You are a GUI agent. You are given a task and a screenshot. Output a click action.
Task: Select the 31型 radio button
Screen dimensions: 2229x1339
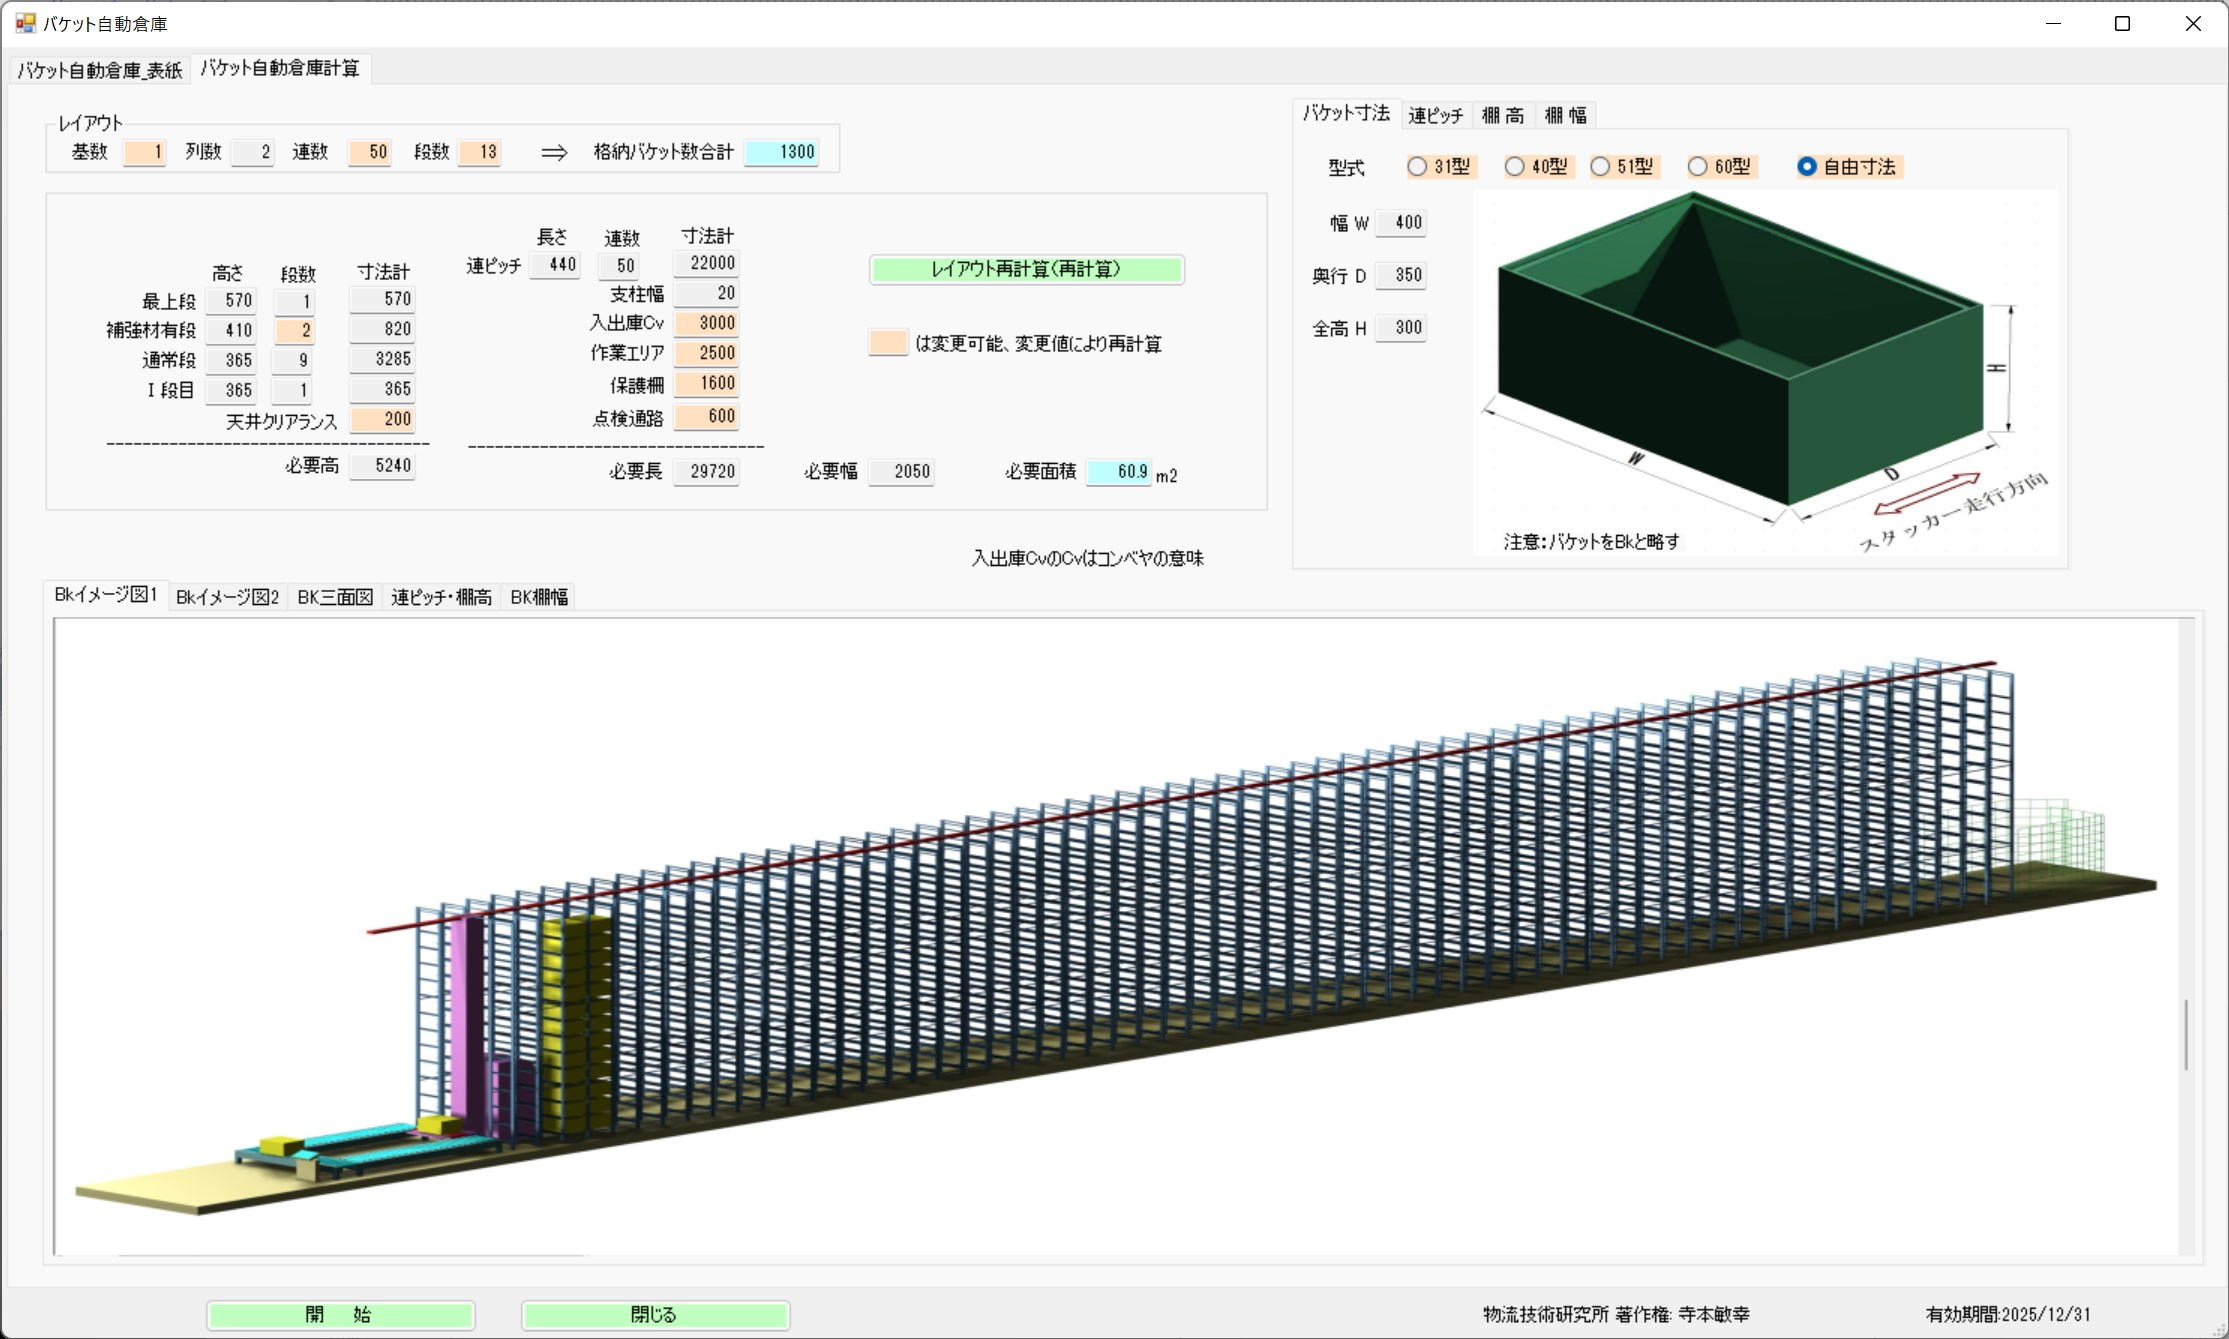[x=1417, y=167]
